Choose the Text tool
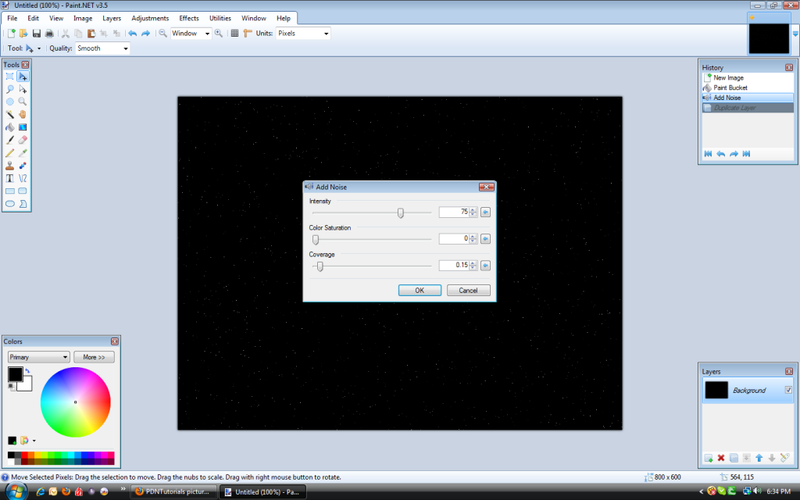The height and width of the screenshot is (500, 800). 10,178
